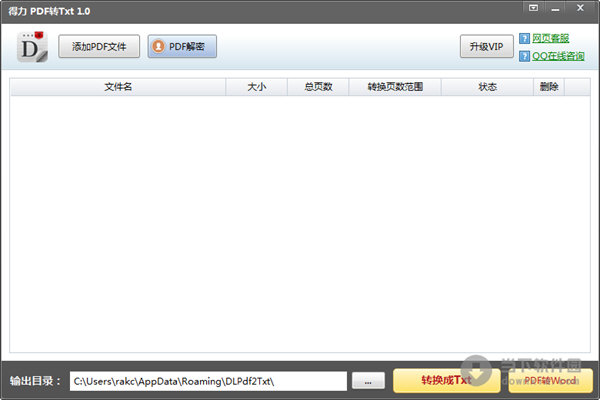Click the upgrade VIP button (升级VIP)
This screenshot has width=600, height=400.
tap(486, 46)
